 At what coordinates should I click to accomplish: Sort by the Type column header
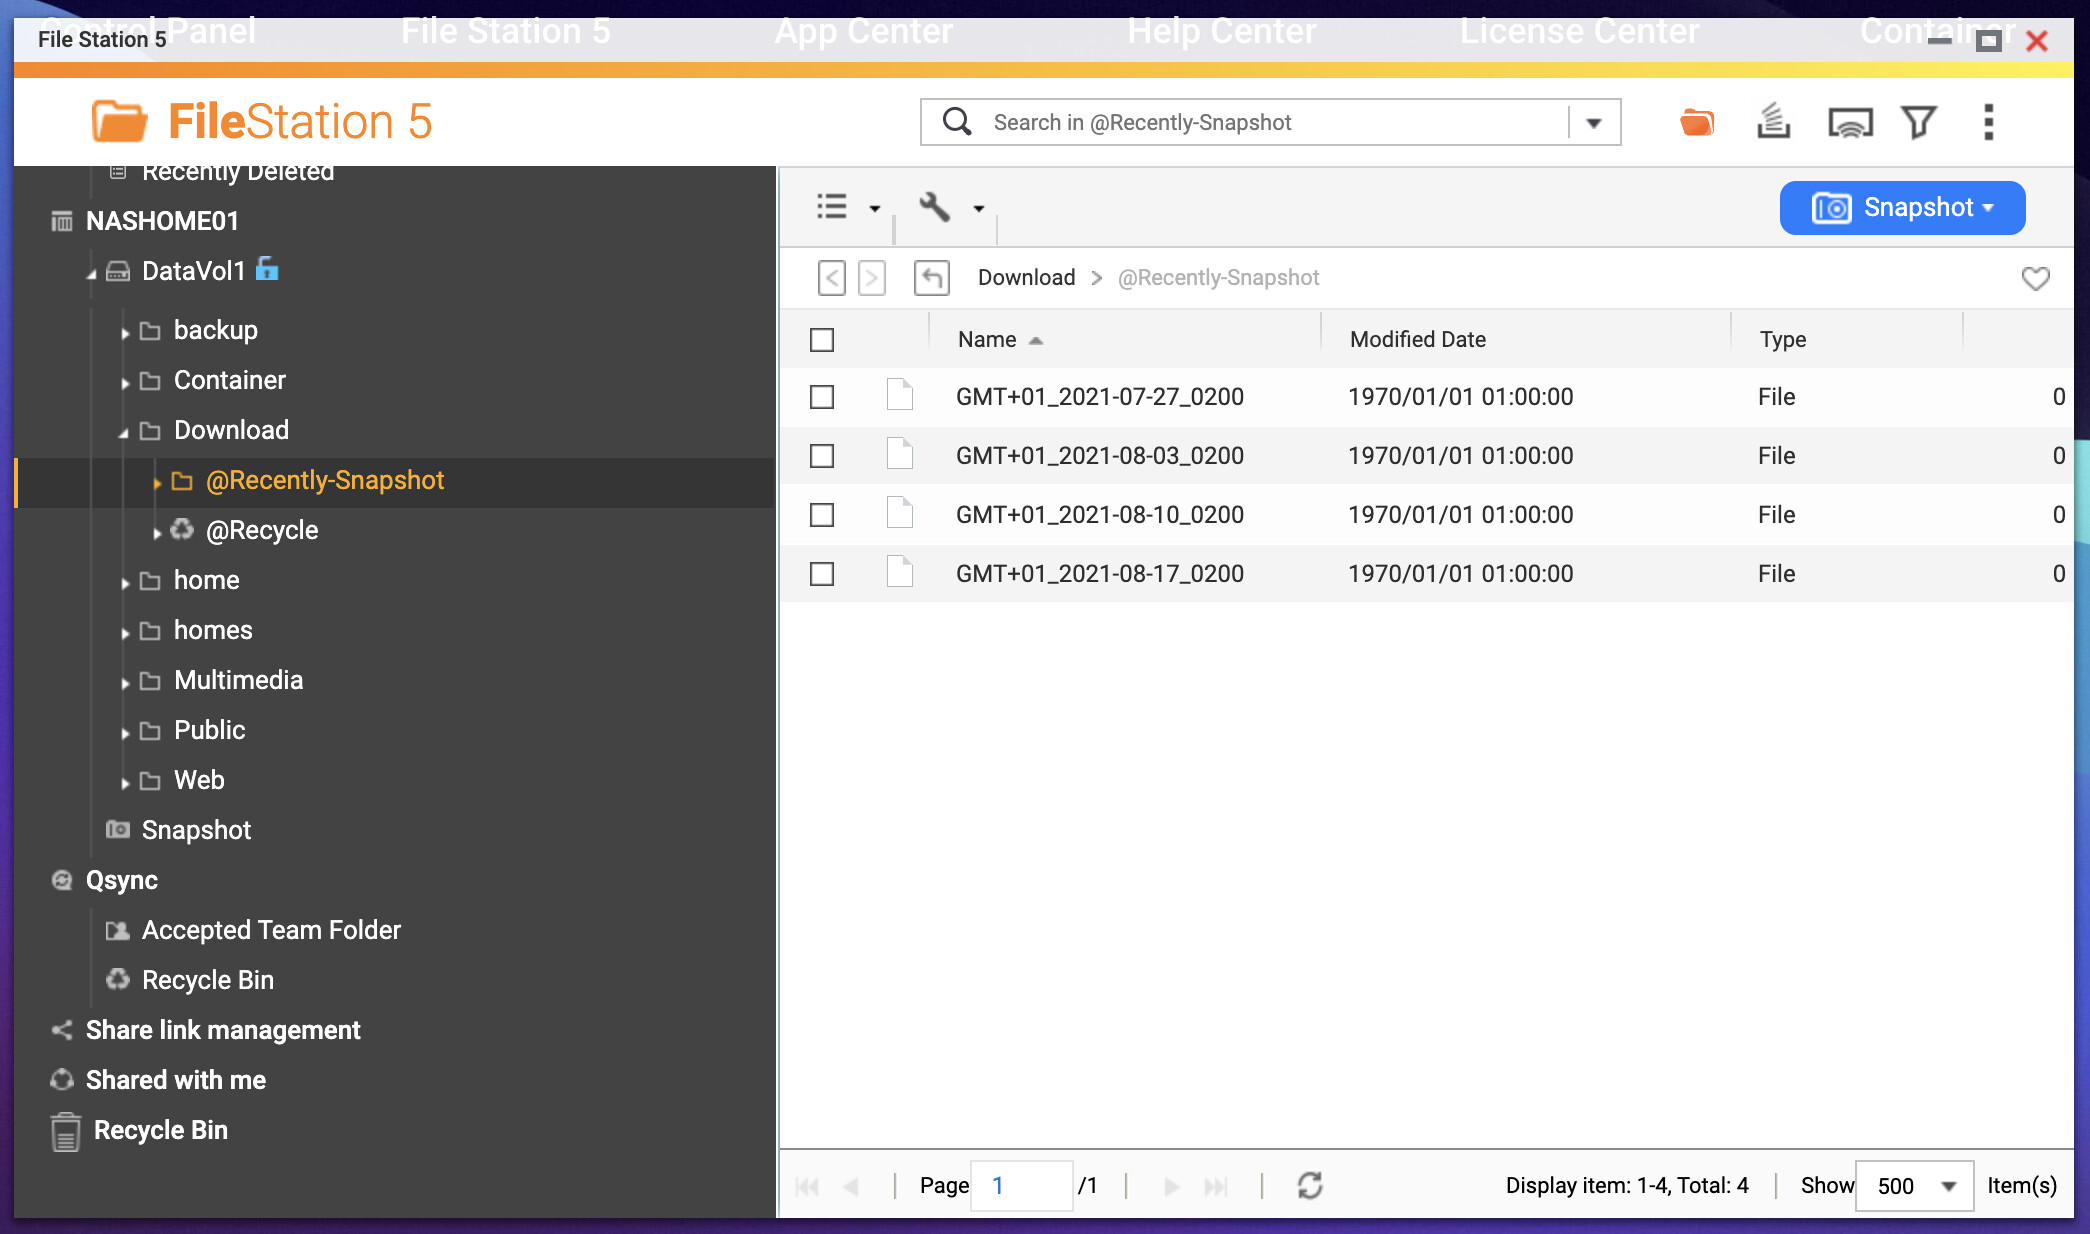[x=1783, y=339]
